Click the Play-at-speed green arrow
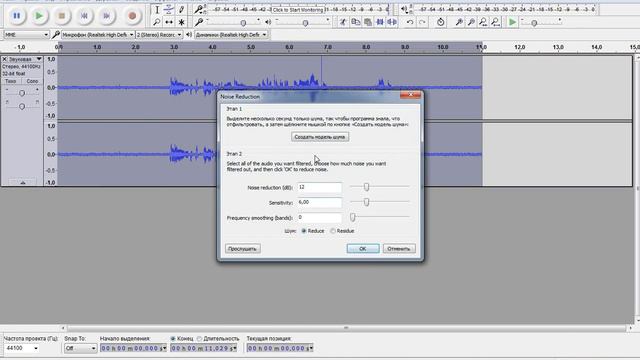This screenshot has height=360, width=640. pos(512,22)
